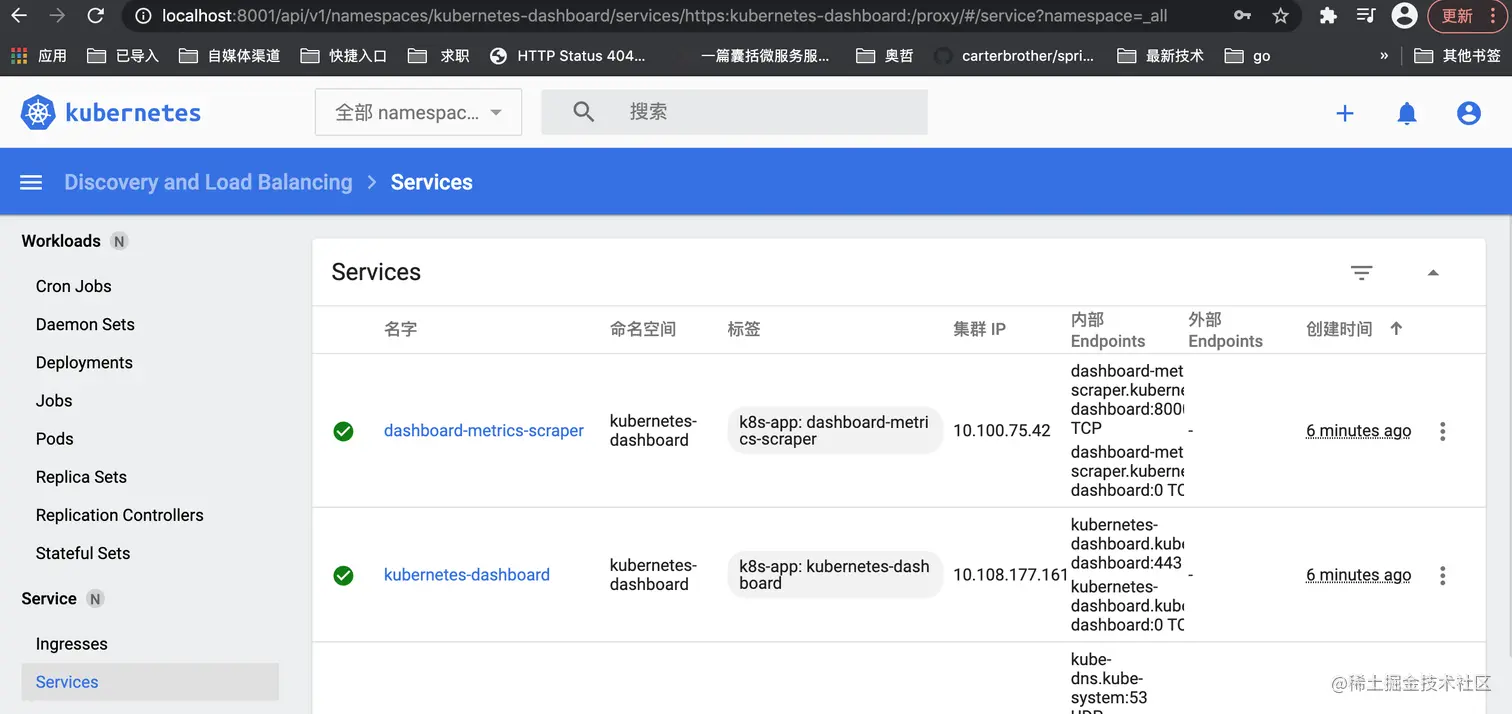
Task: Open the 最新技术 bookmark folder
Action: click(x=1160, y=56)
